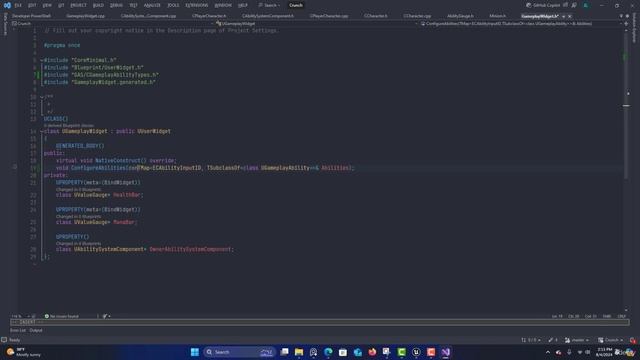Click the TABS indentation indicator
The height and width of the screenshot is (360, 640).
(607, 316)
